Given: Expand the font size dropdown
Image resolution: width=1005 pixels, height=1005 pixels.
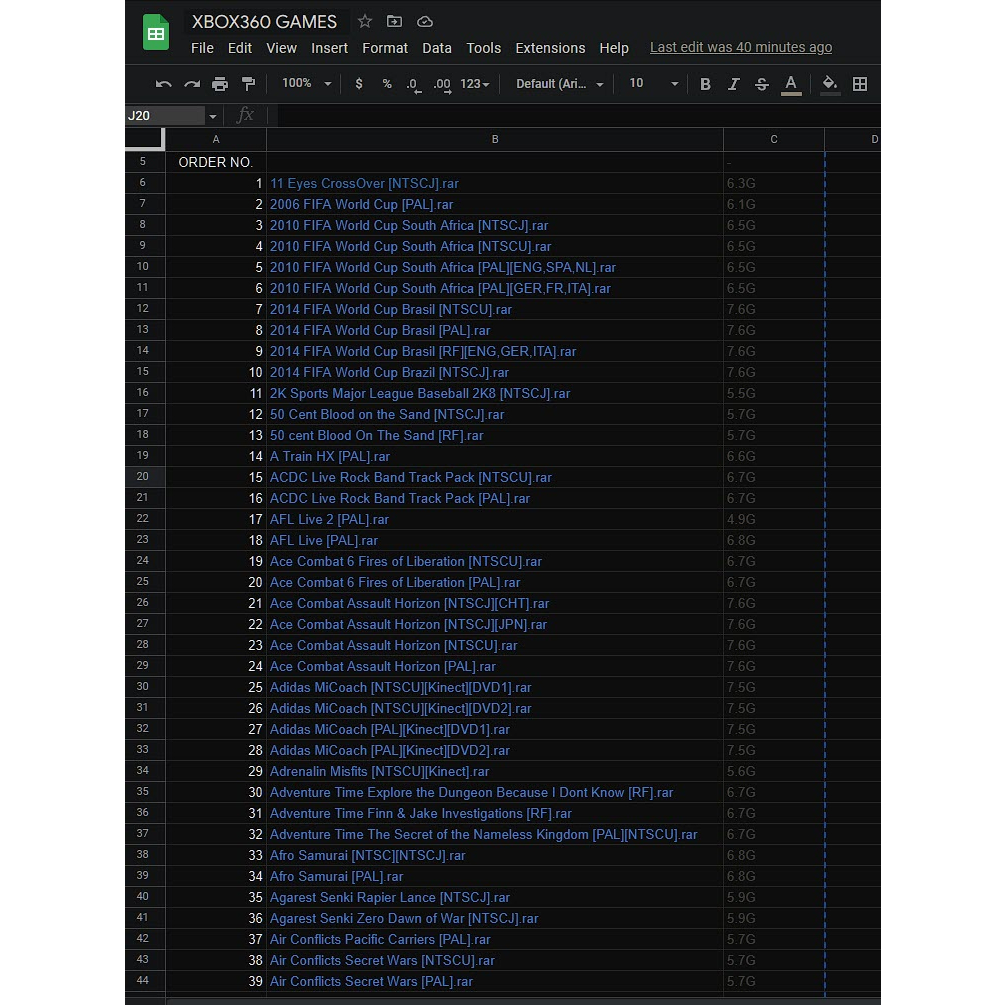Looking at the screenshot, I should point(674,84).
